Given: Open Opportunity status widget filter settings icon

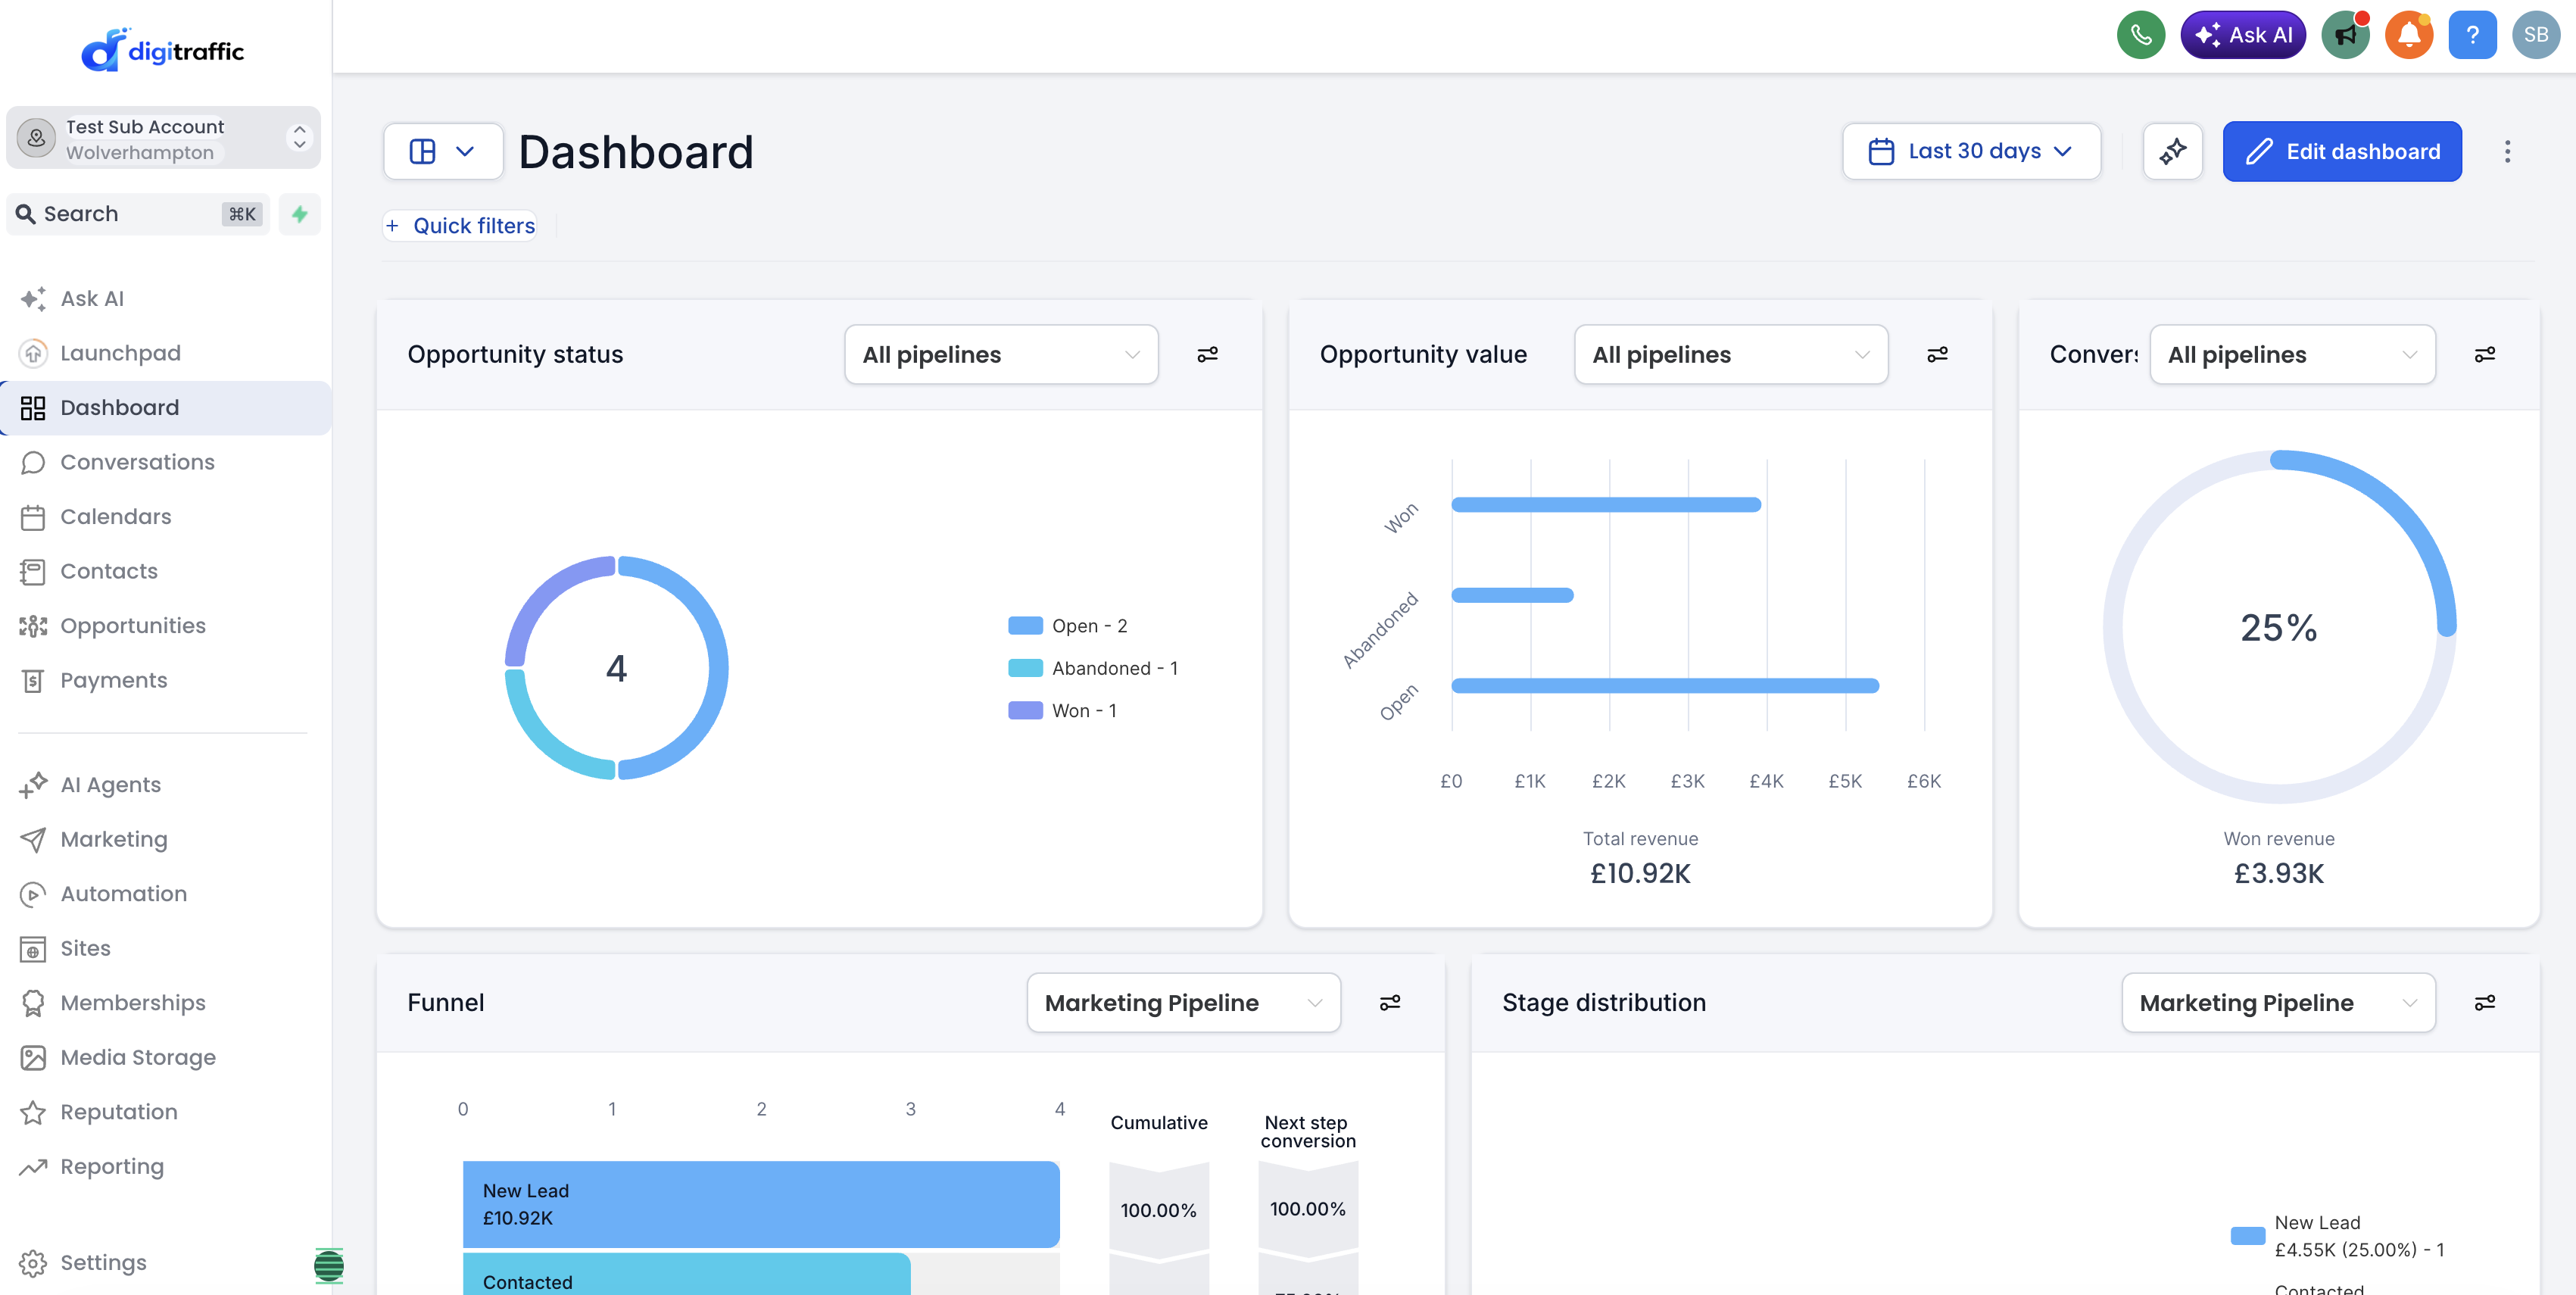Looking at the screenshot, I should [1207, 354].
